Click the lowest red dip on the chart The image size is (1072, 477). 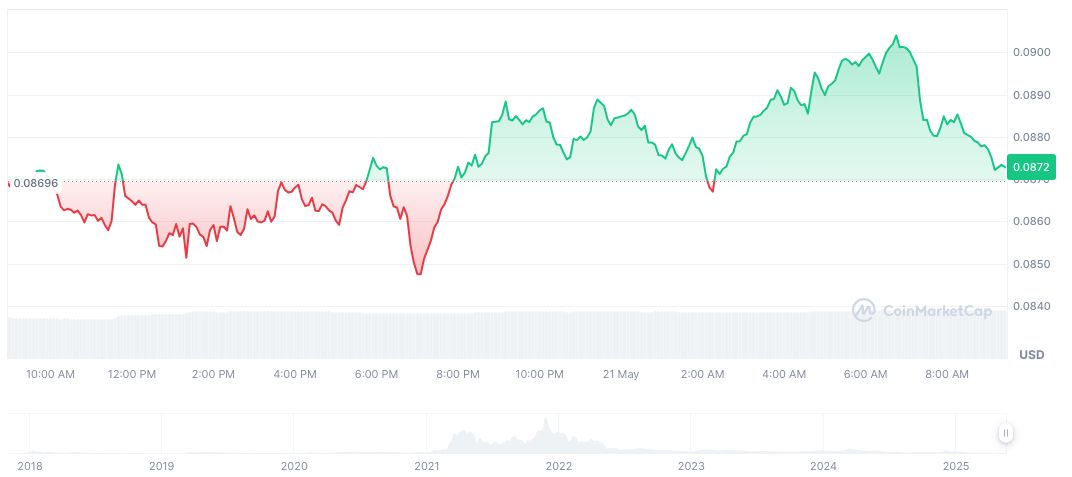coord(418,274)
